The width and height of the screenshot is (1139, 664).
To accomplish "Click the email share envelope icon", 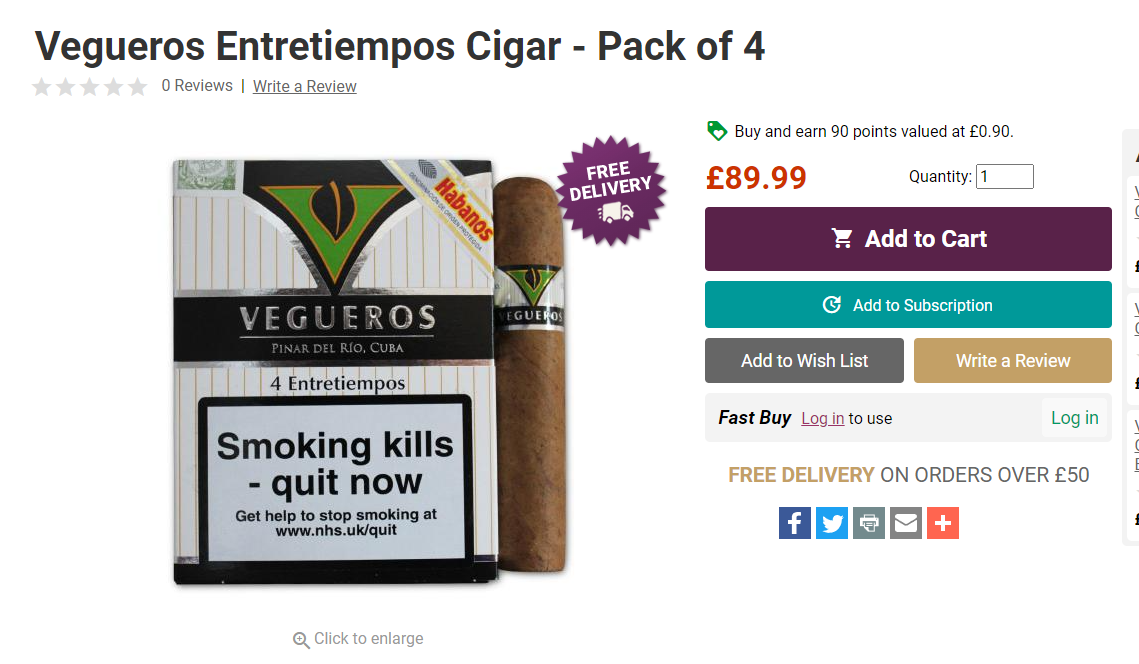I will (906, 523).
